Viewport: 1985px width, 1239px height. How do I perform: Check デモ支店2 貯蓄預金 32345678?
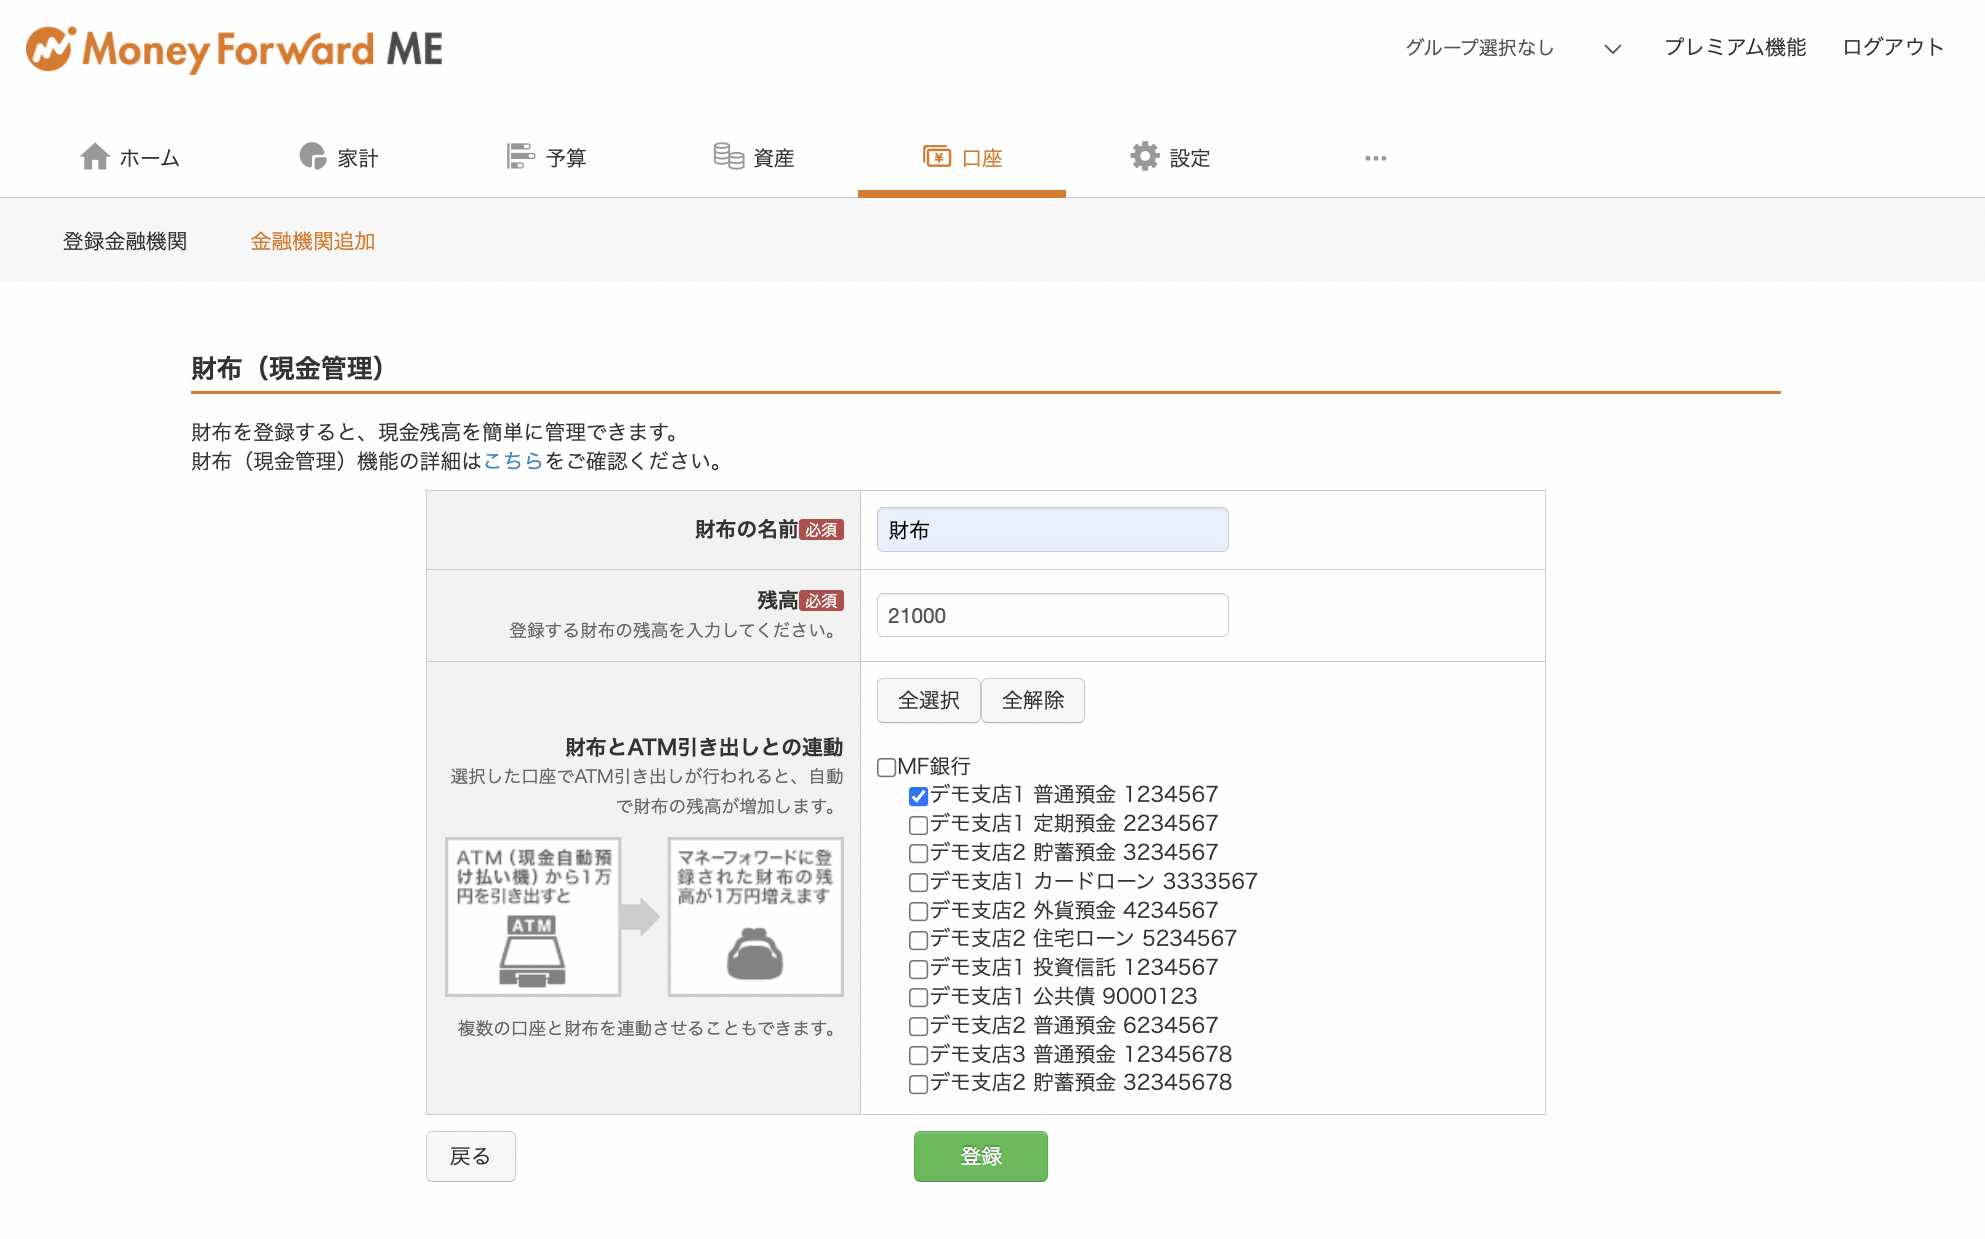tap(918, 1084)
